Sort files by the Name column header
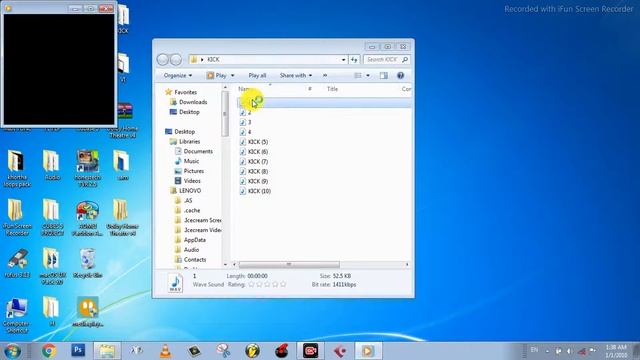Image resolution: width=640 pixels, height=360 pixels. pyautogui.click(x=269, y=89)
